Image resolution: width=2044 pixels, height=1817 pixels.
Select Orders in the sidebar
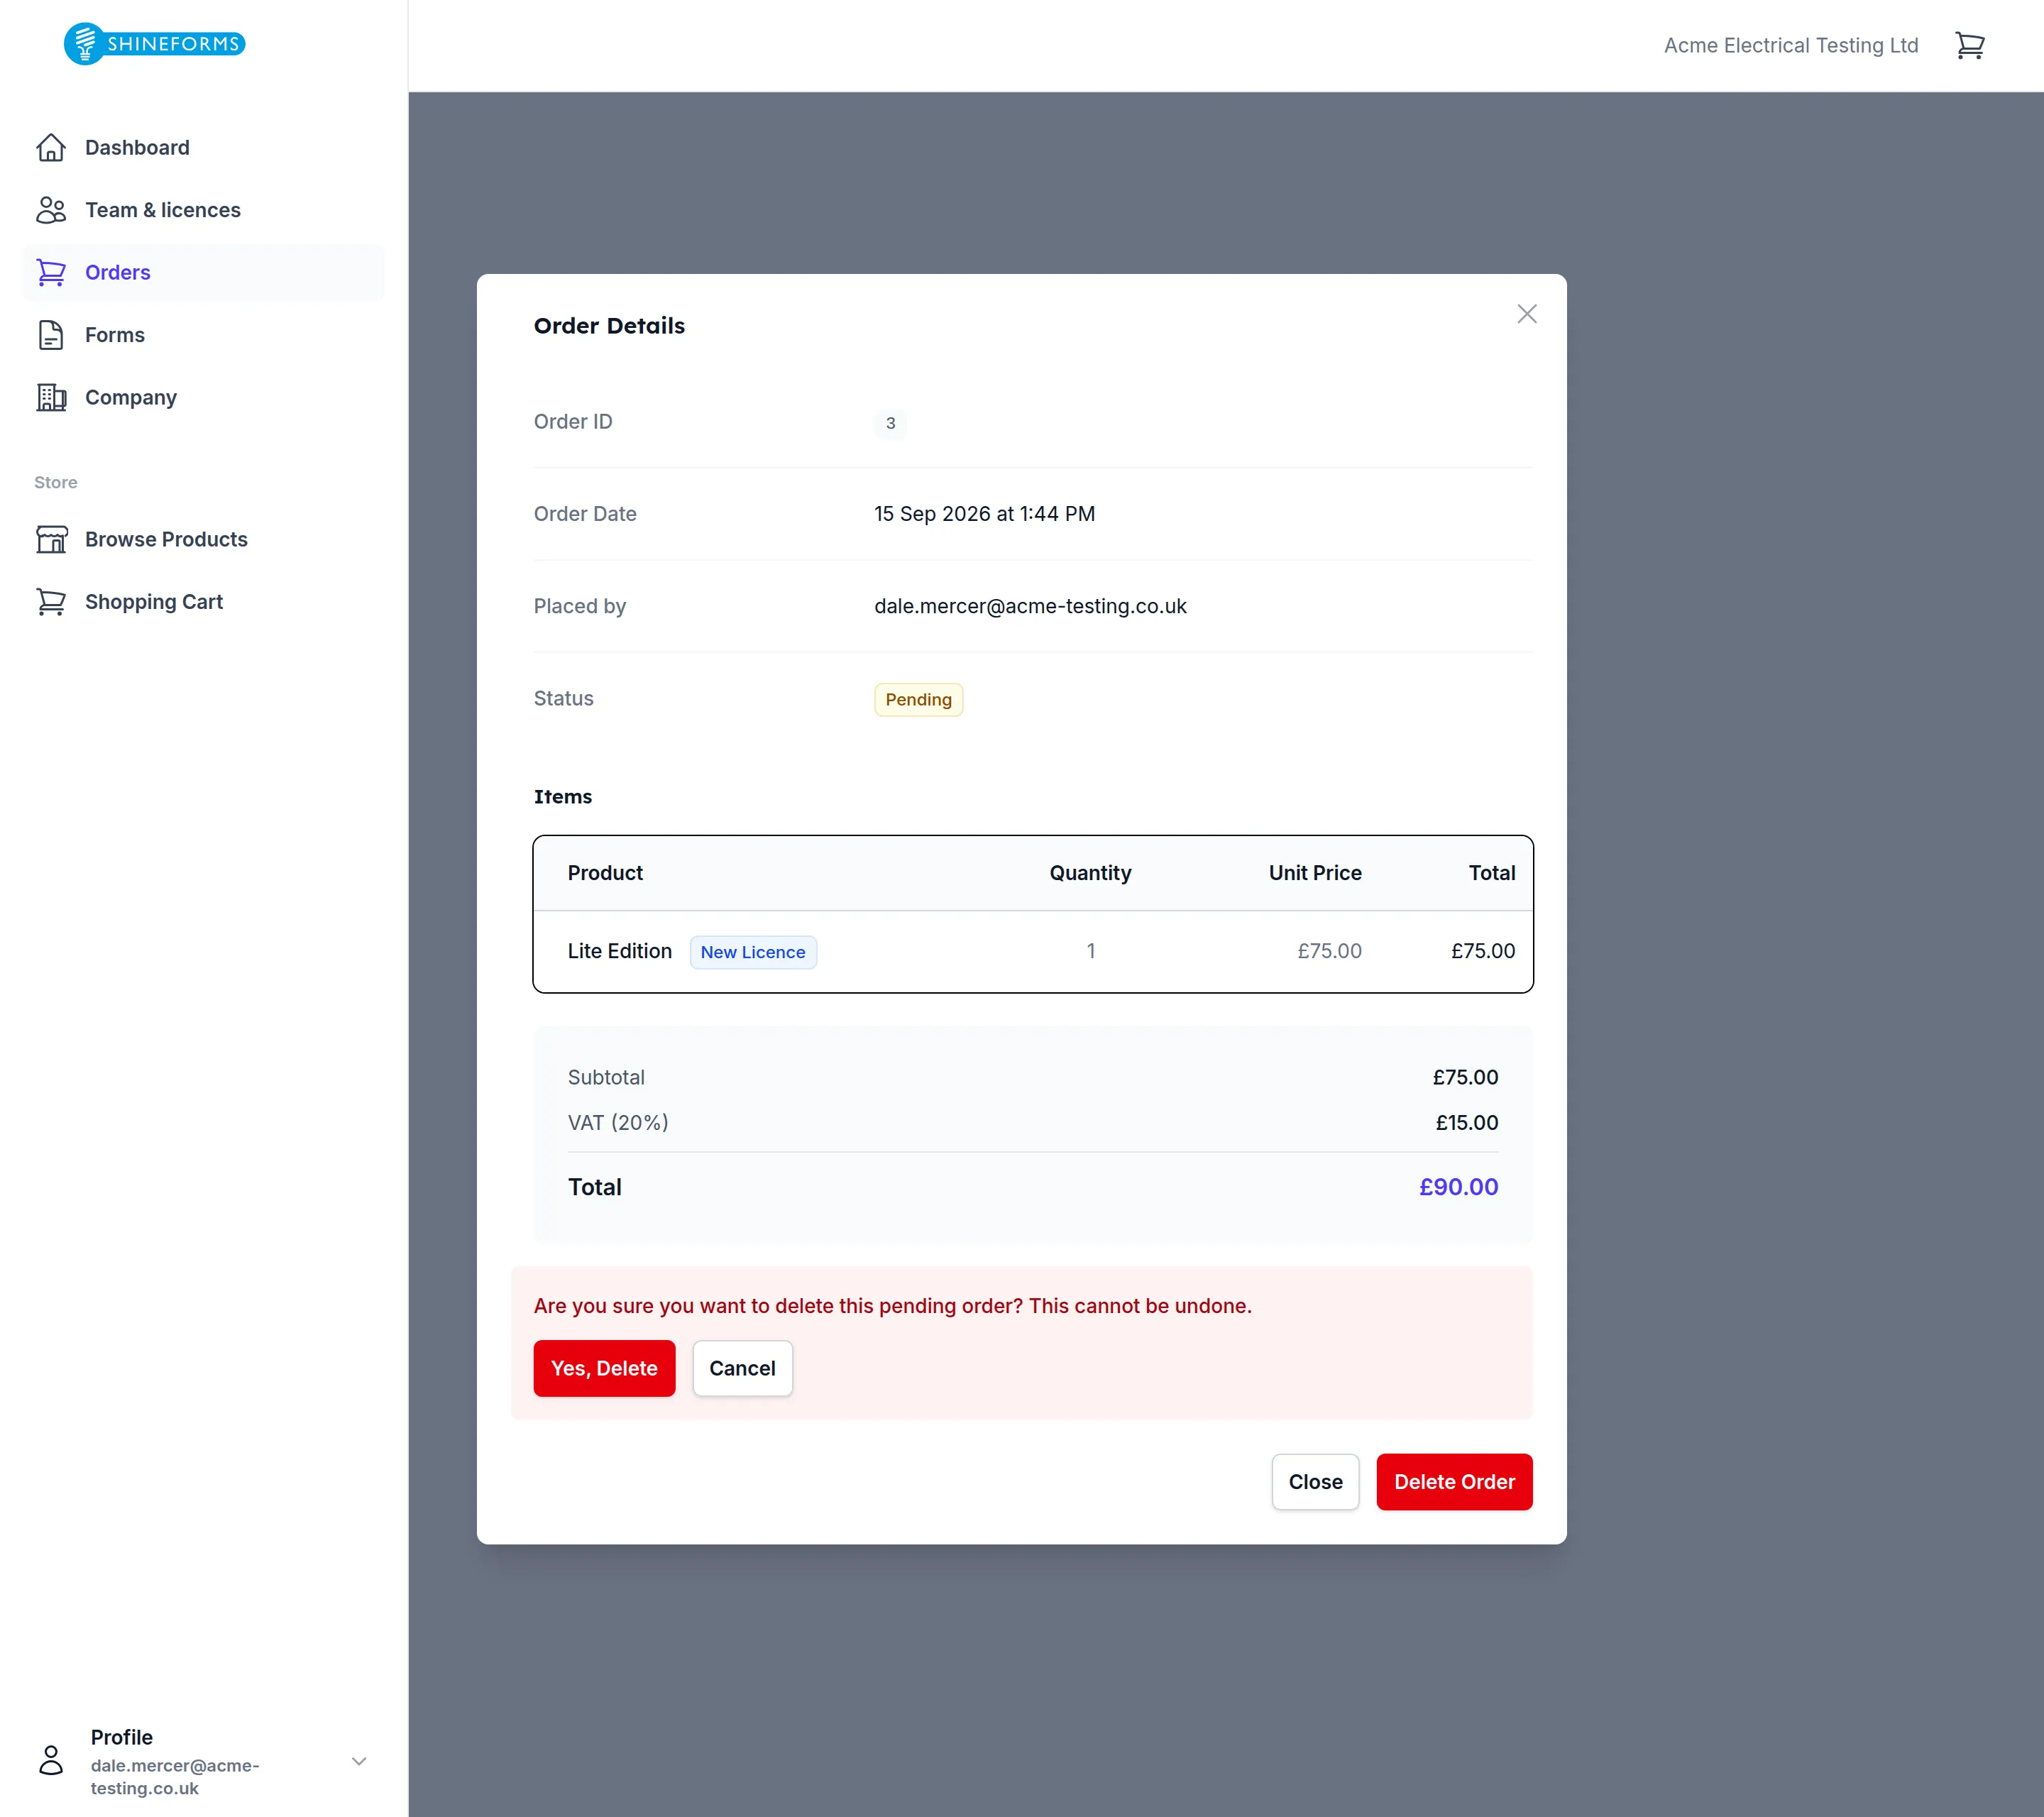[x=204, y=272]
